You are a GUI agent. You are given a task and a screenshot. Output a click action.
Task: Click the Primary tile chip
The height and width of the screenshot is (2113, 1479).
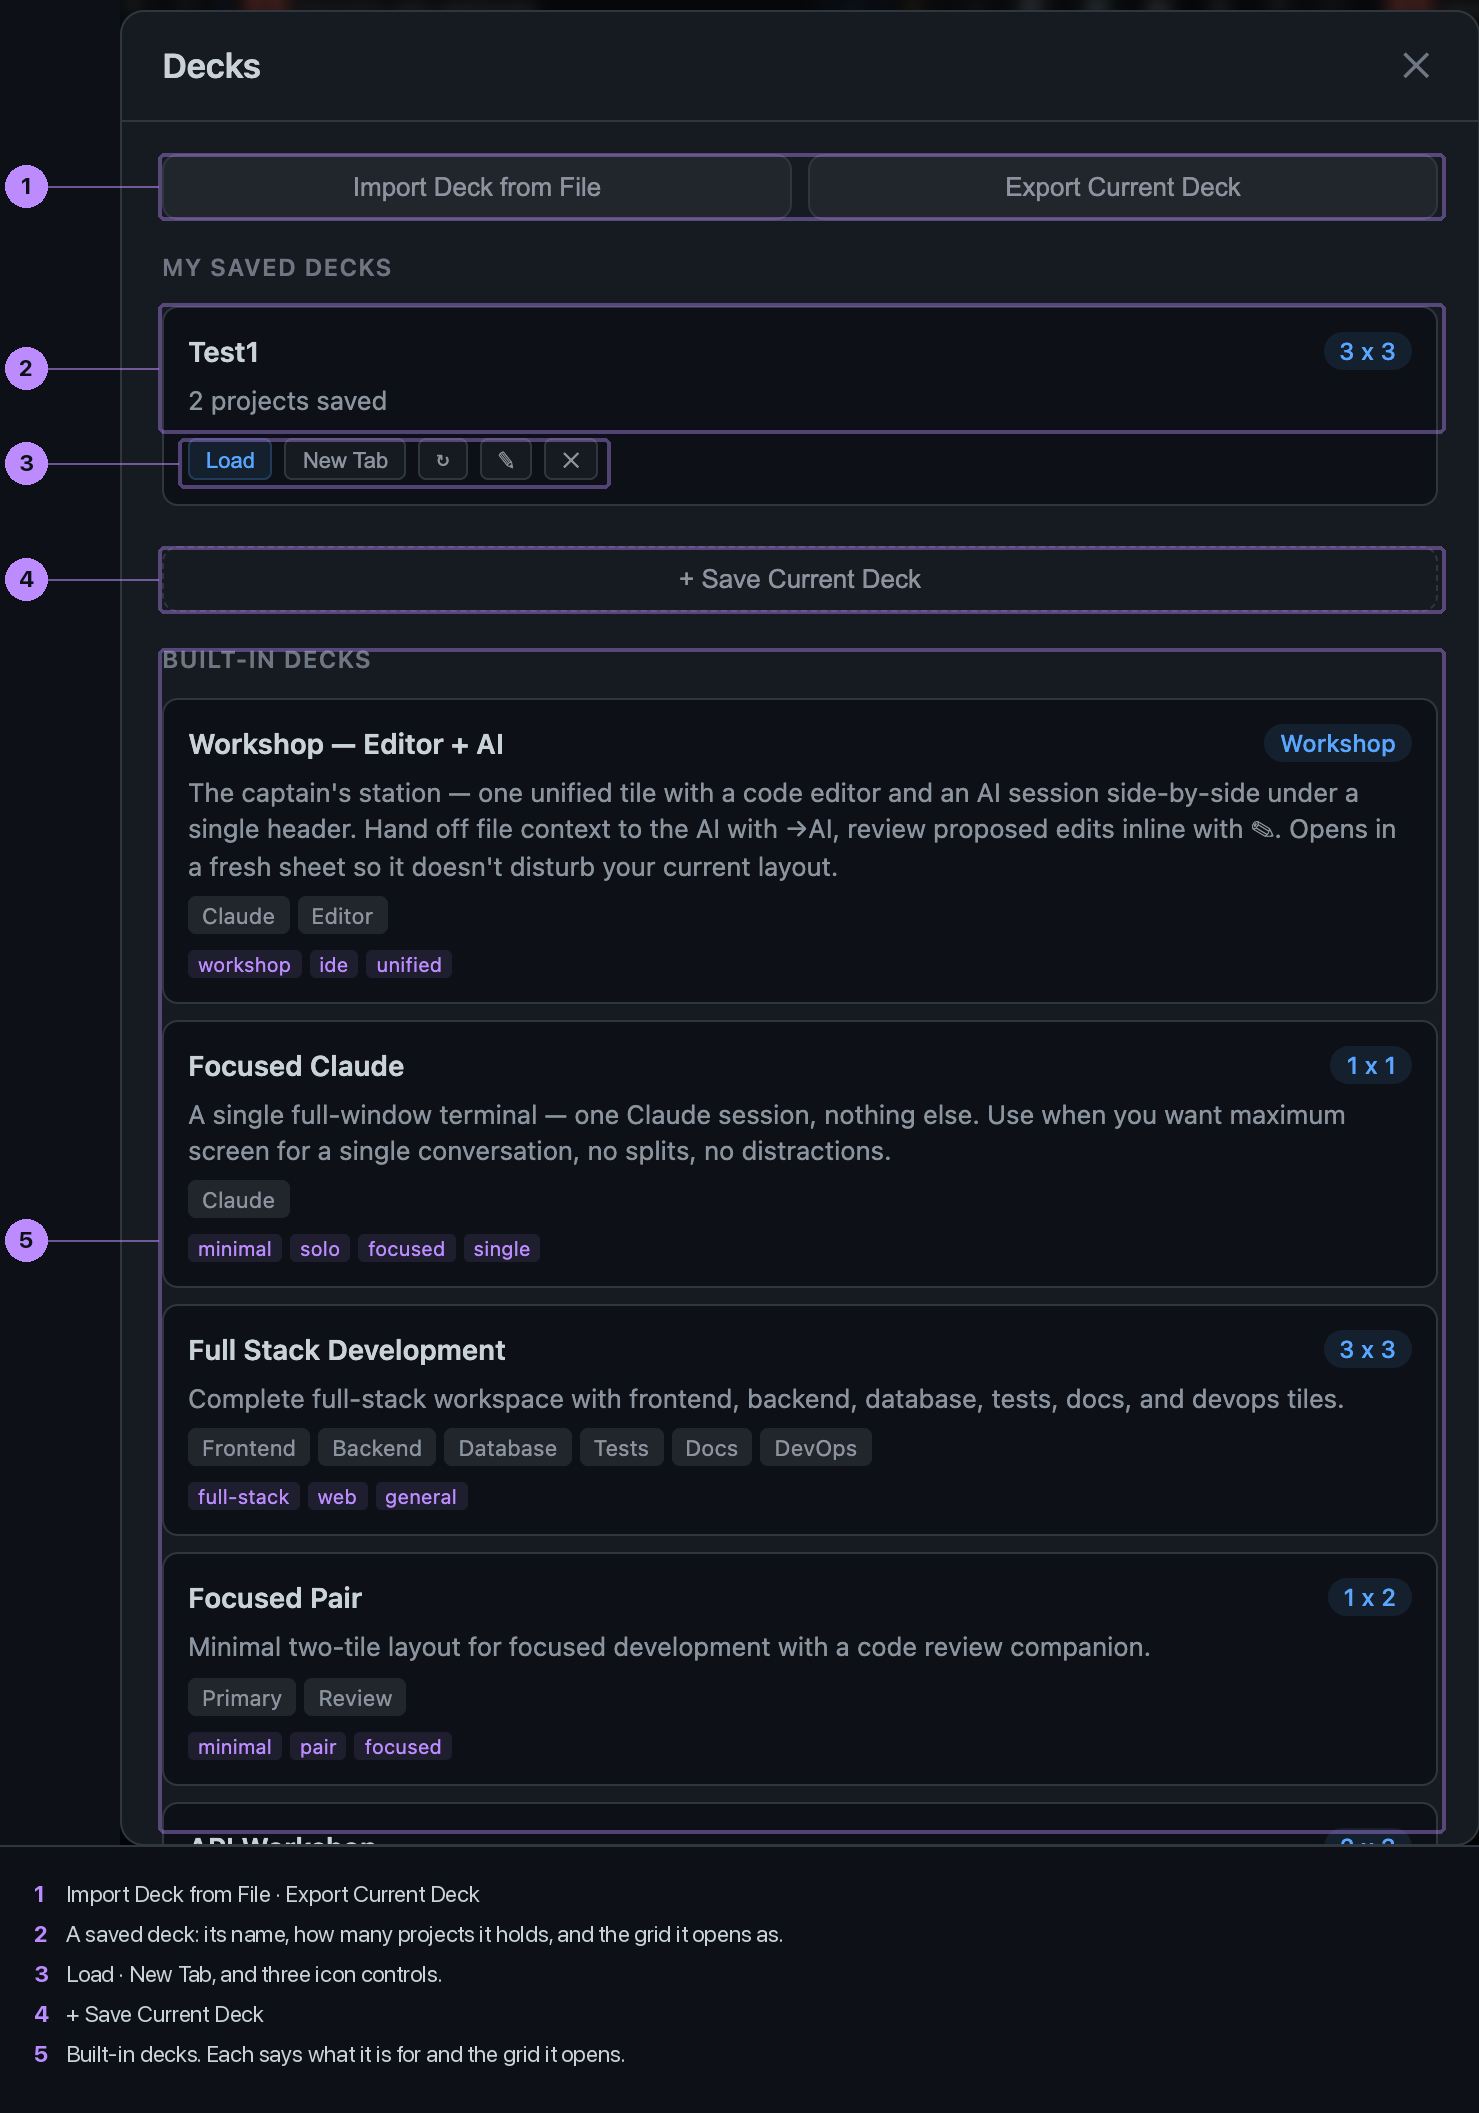(x=242, y=1698)
